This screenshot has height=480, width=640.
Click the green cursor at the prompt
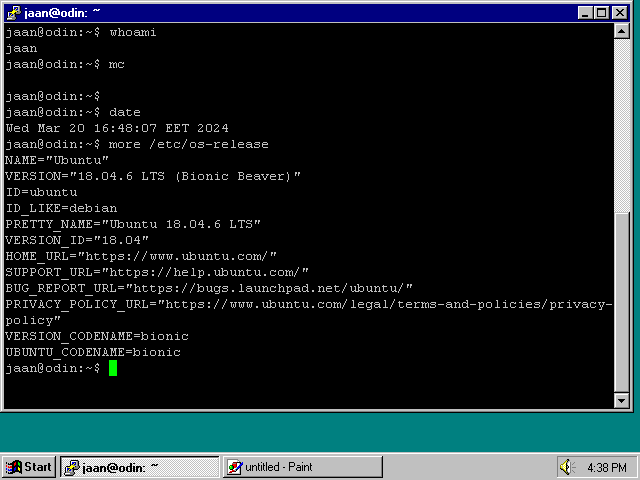pos(113,368)
